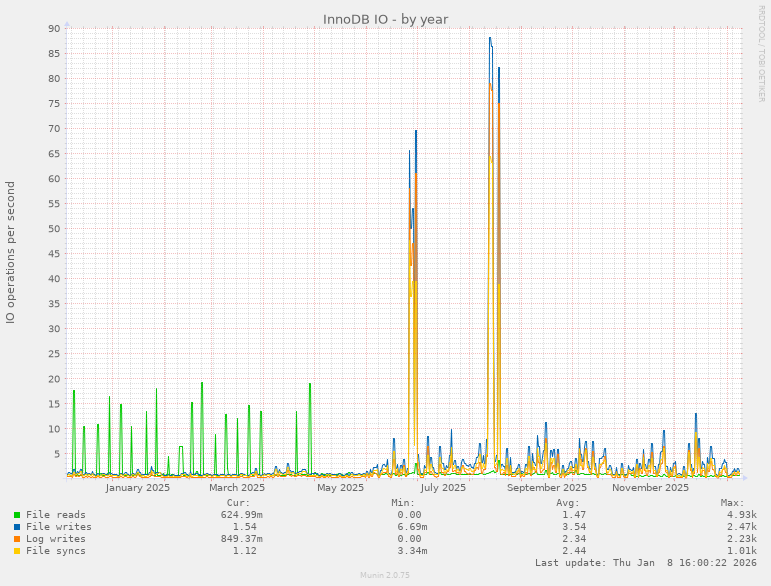
Task: Click File writes current value 1.54
Action: [x=244, y=527]
